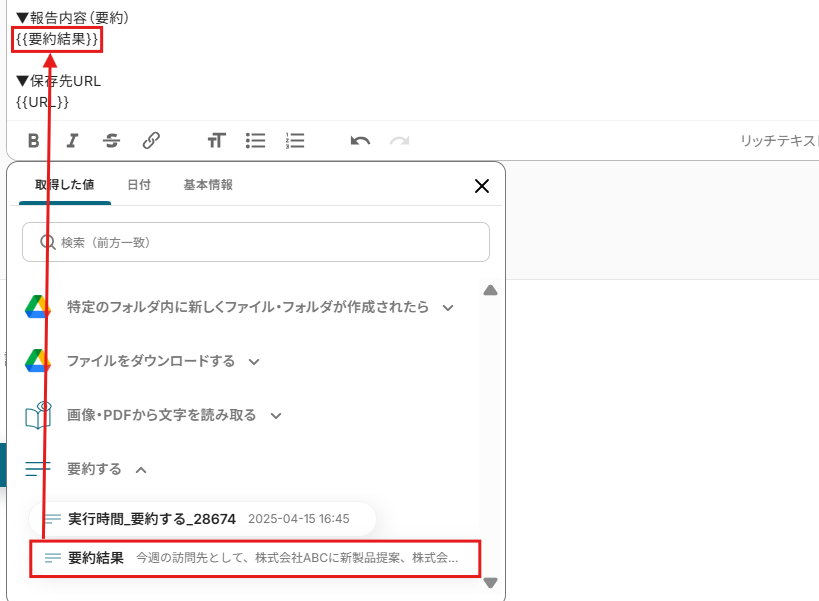The width and height of the screenshot is (819, 601).
Task: Click the ▼保存先URL heading text
Action: (x=58, y=81)
